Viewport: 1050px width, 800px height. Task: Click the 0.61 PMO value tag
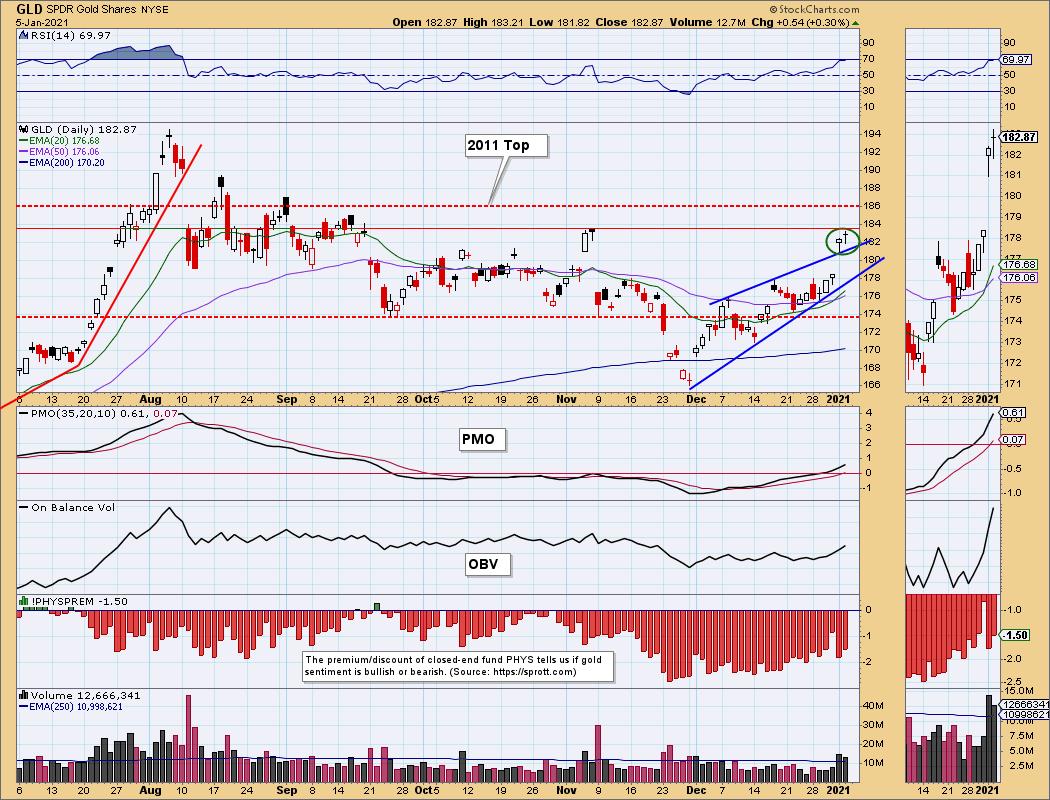pos(1014,412)
